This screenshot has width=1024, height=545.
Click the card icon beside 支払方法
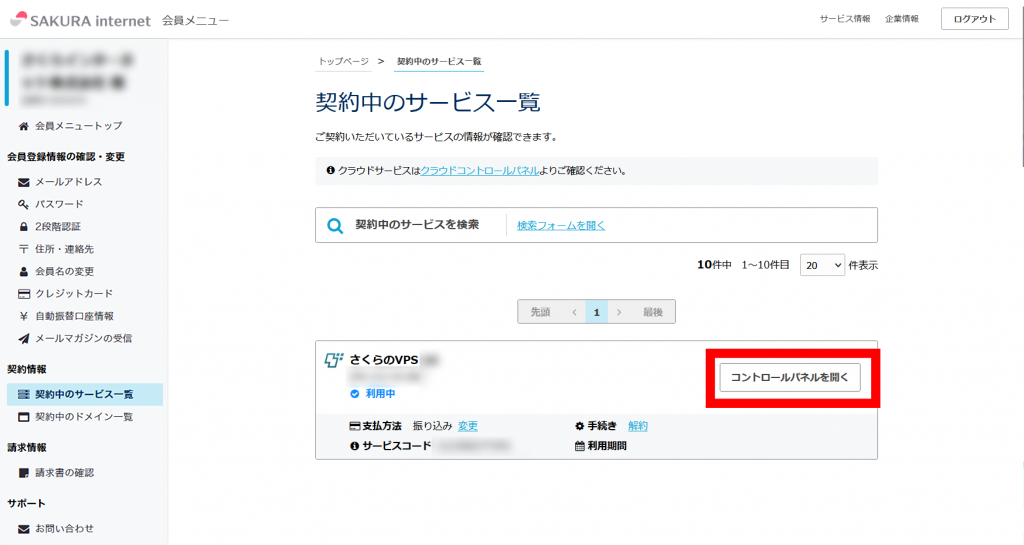[x=355, y=426]
